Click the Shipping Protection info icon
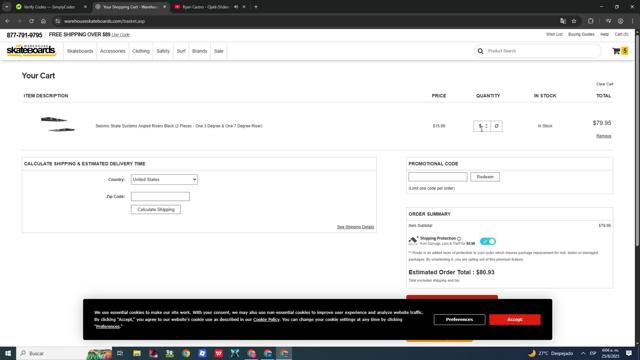Screen dimensions: 640x360 pos(459,238)
